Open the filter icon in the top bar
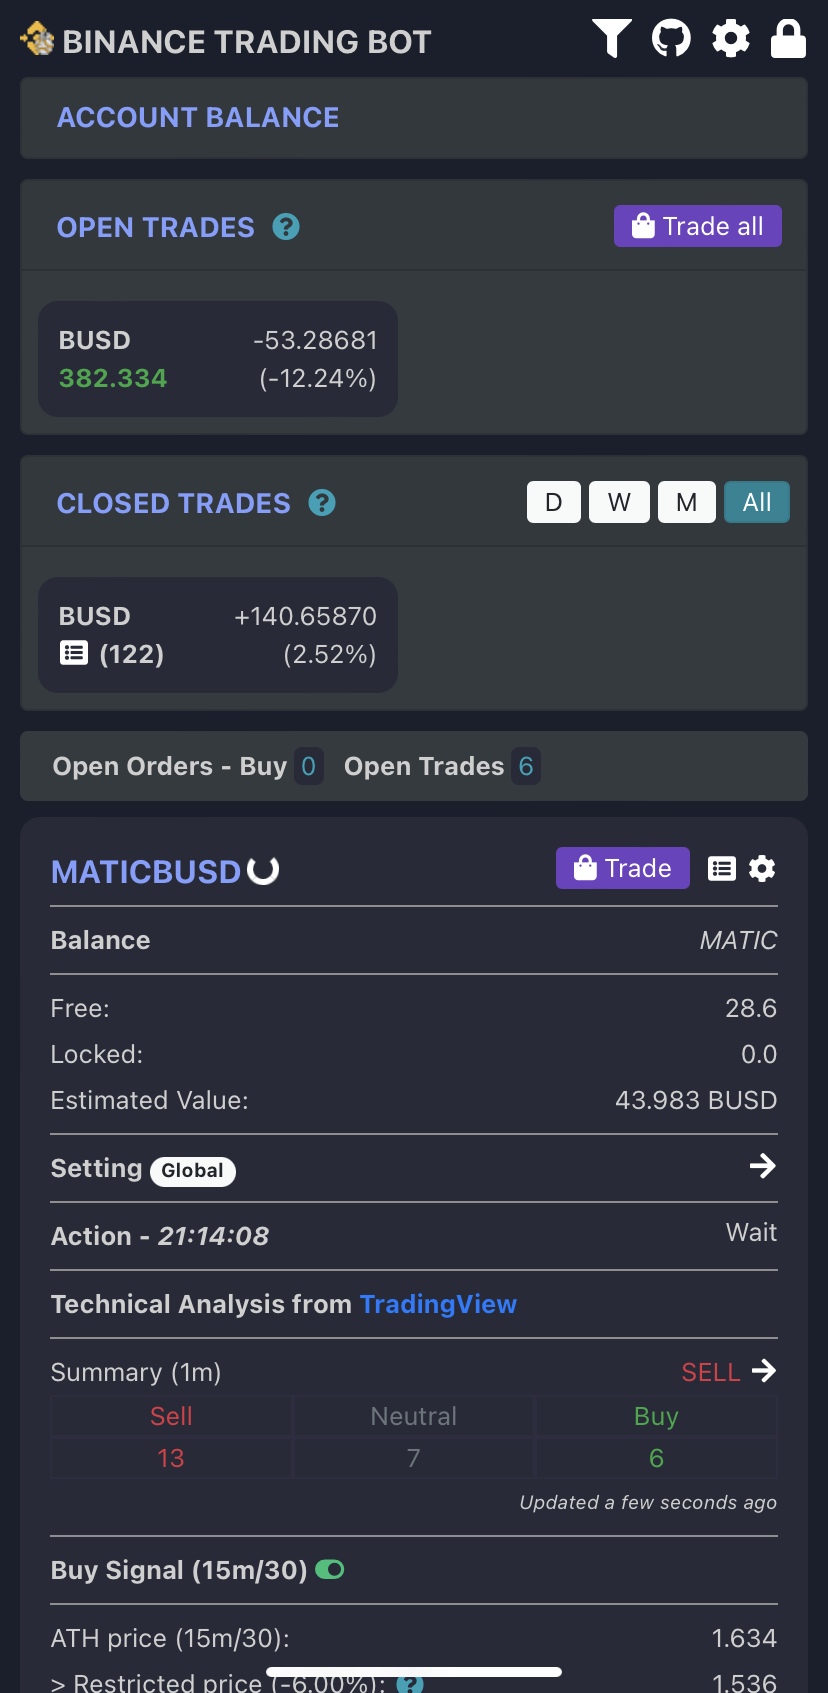This screenshot has height=1693, width=828. (611, 39)
